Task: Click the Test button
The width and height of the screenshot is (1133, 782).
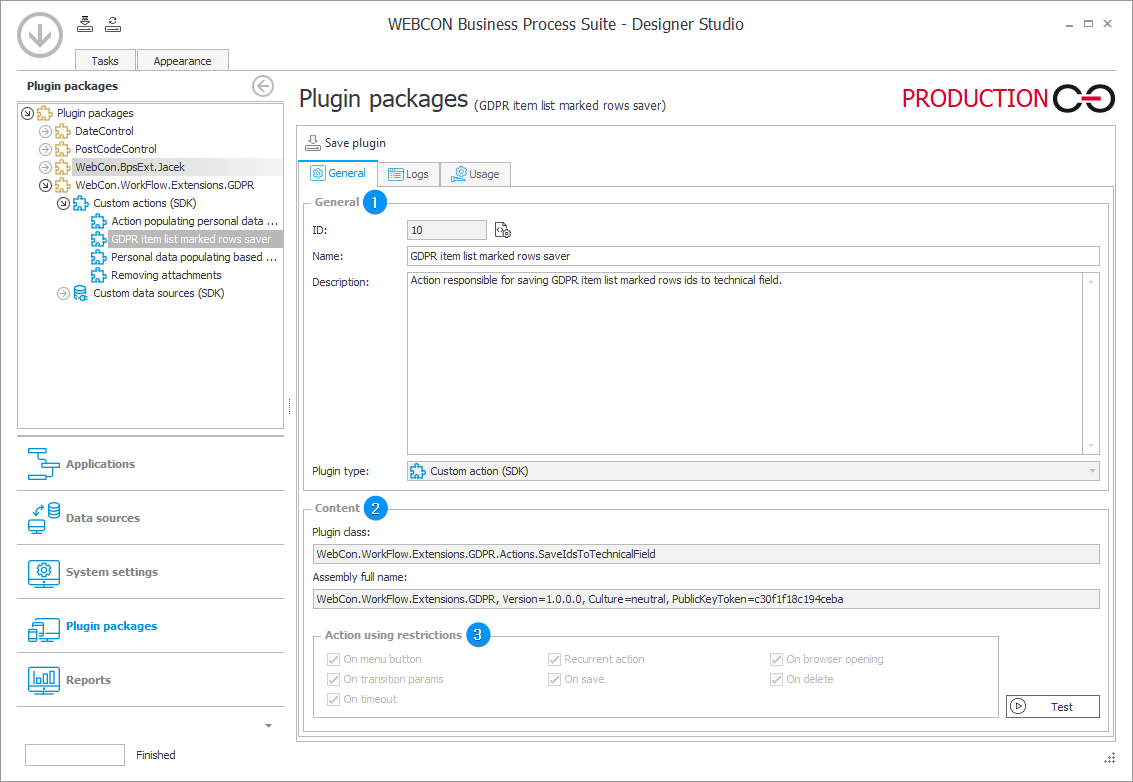Action: [1053, 707]
